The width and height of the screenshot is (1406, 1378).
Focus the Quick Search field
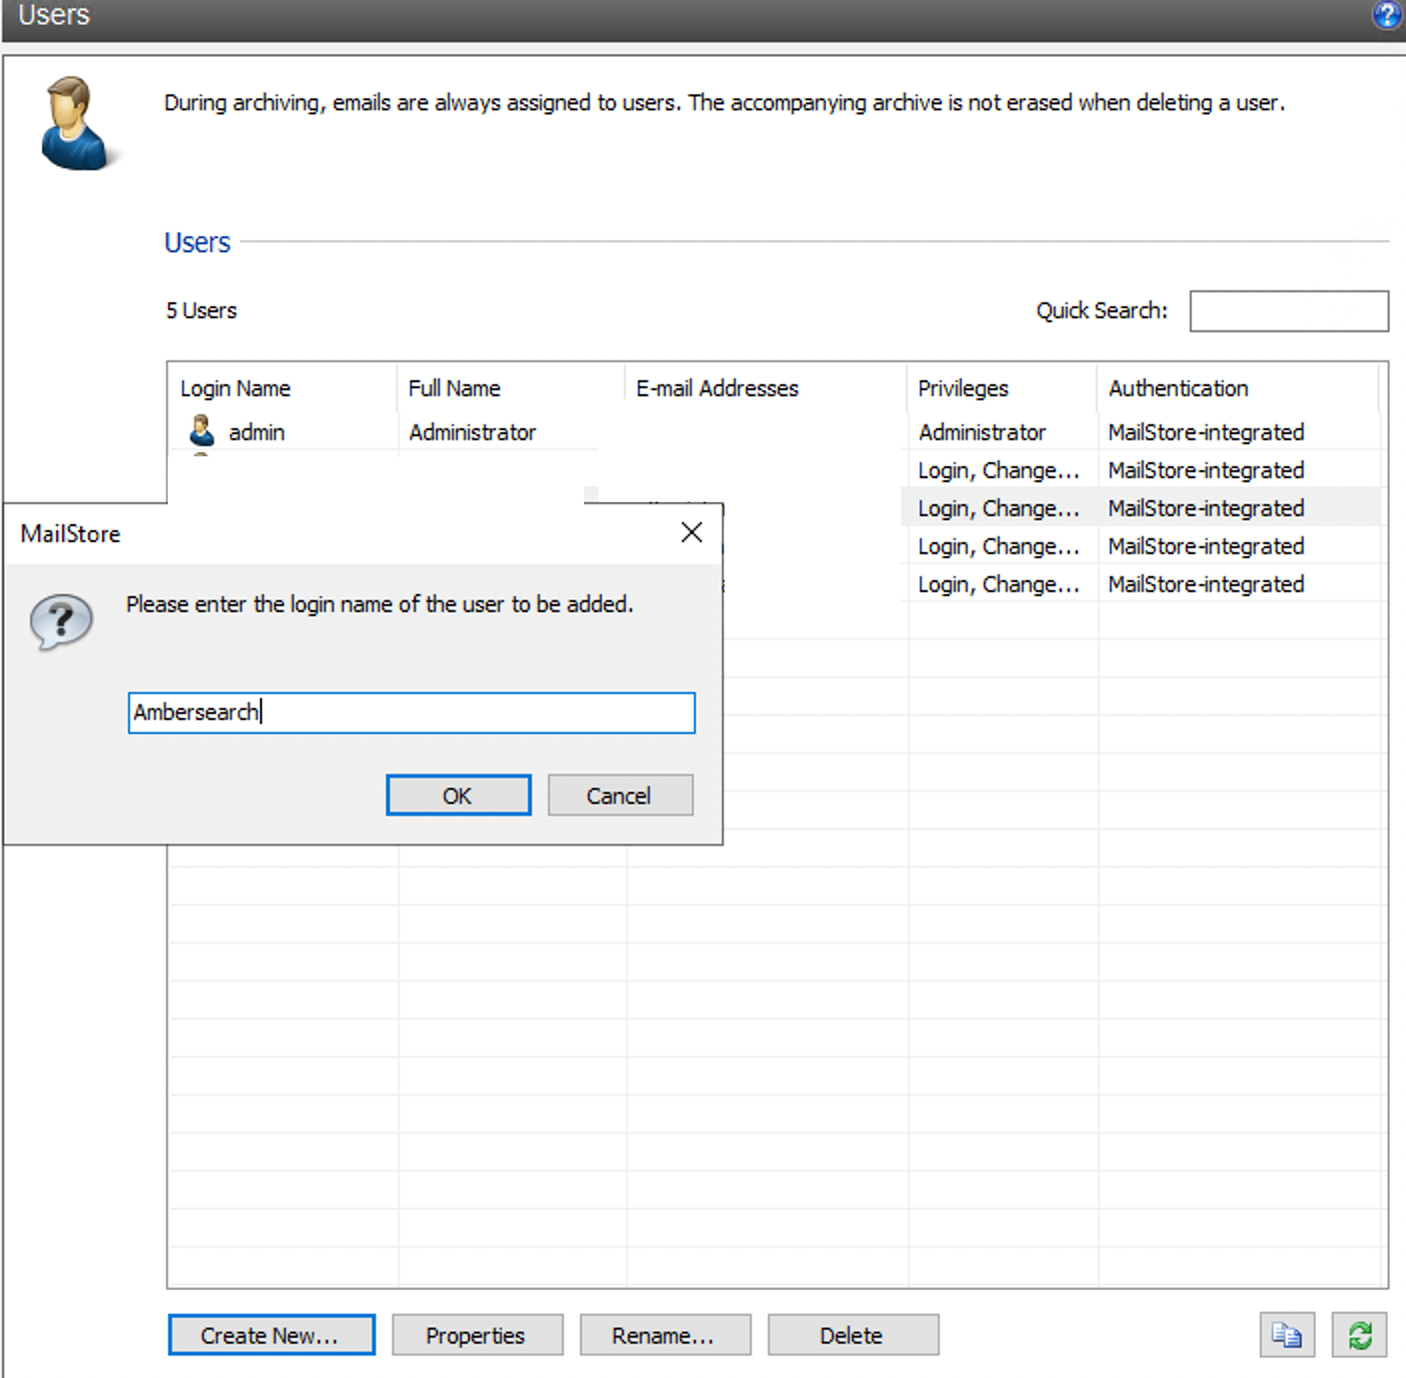1289,311
